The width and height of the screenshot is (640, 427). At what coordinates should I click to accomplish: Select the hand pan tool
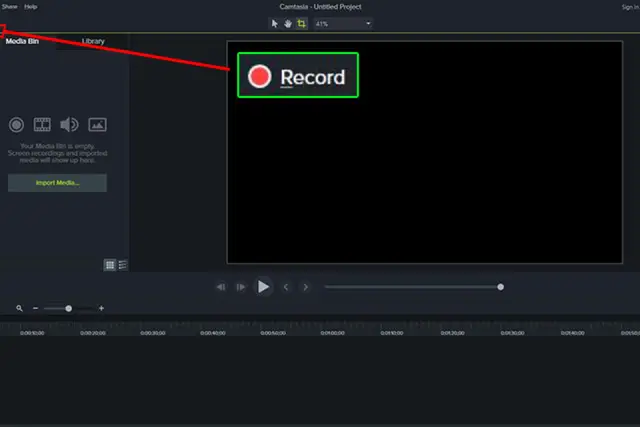[x=288, y=24]
